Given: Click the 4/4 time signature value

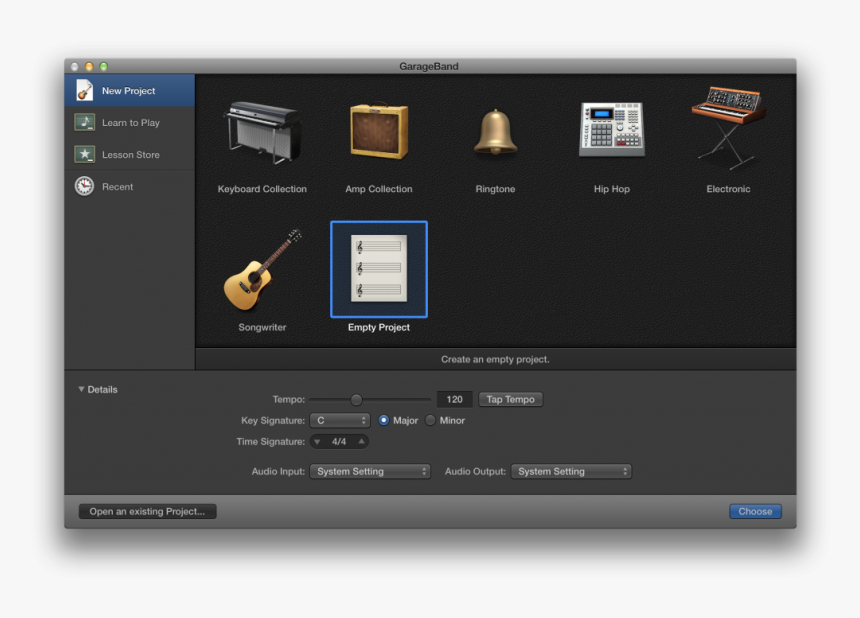Looking at the screenshot, I should (x=339, y=441).
